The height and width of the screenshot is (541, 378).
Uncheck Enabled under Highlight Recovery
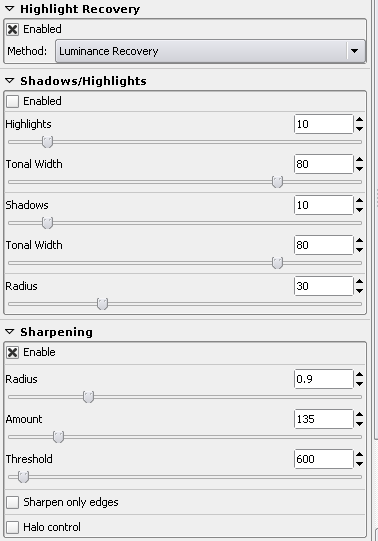pos(12,29)
